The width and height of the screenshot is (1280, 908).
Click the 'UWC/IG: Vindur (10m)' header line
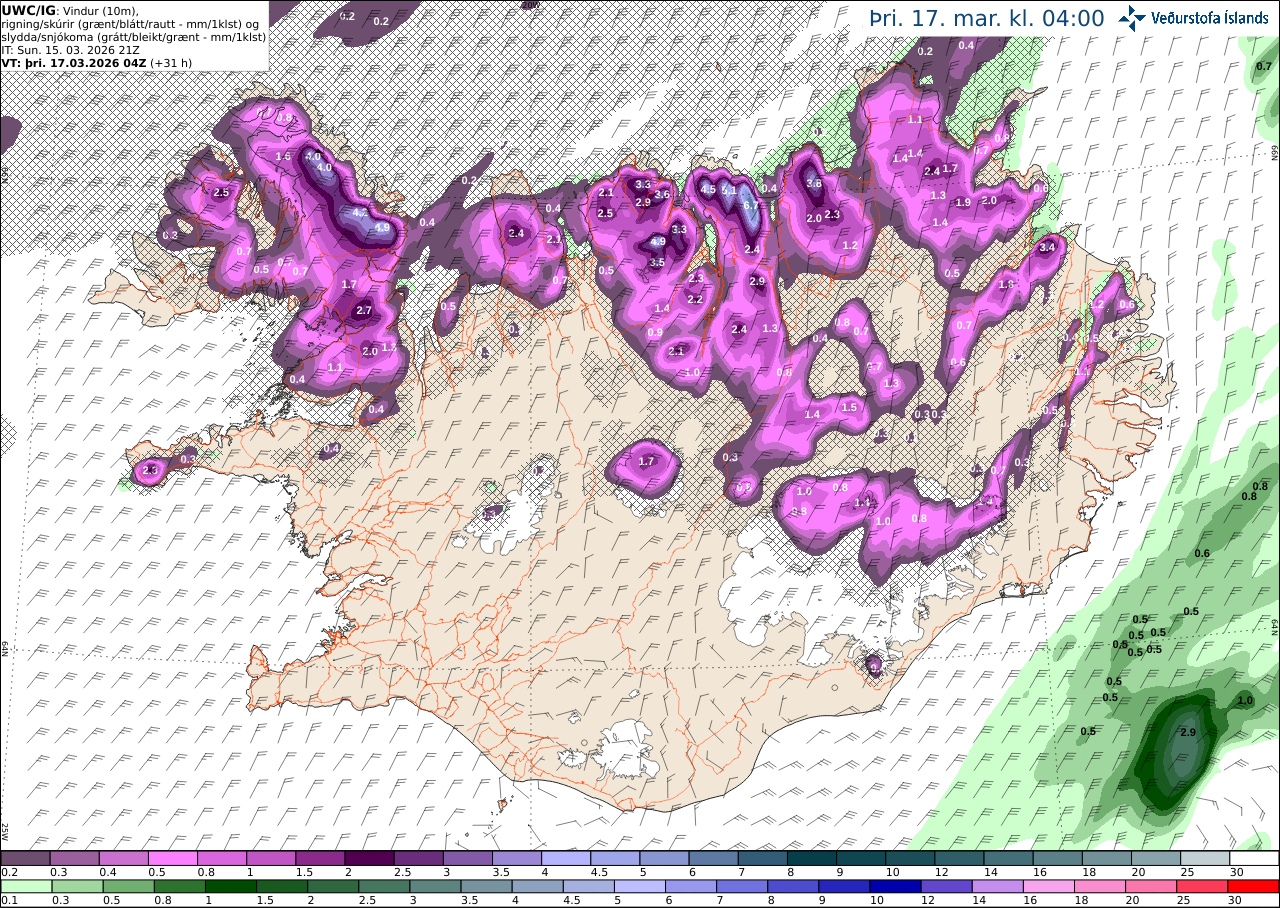click(69, 10)
